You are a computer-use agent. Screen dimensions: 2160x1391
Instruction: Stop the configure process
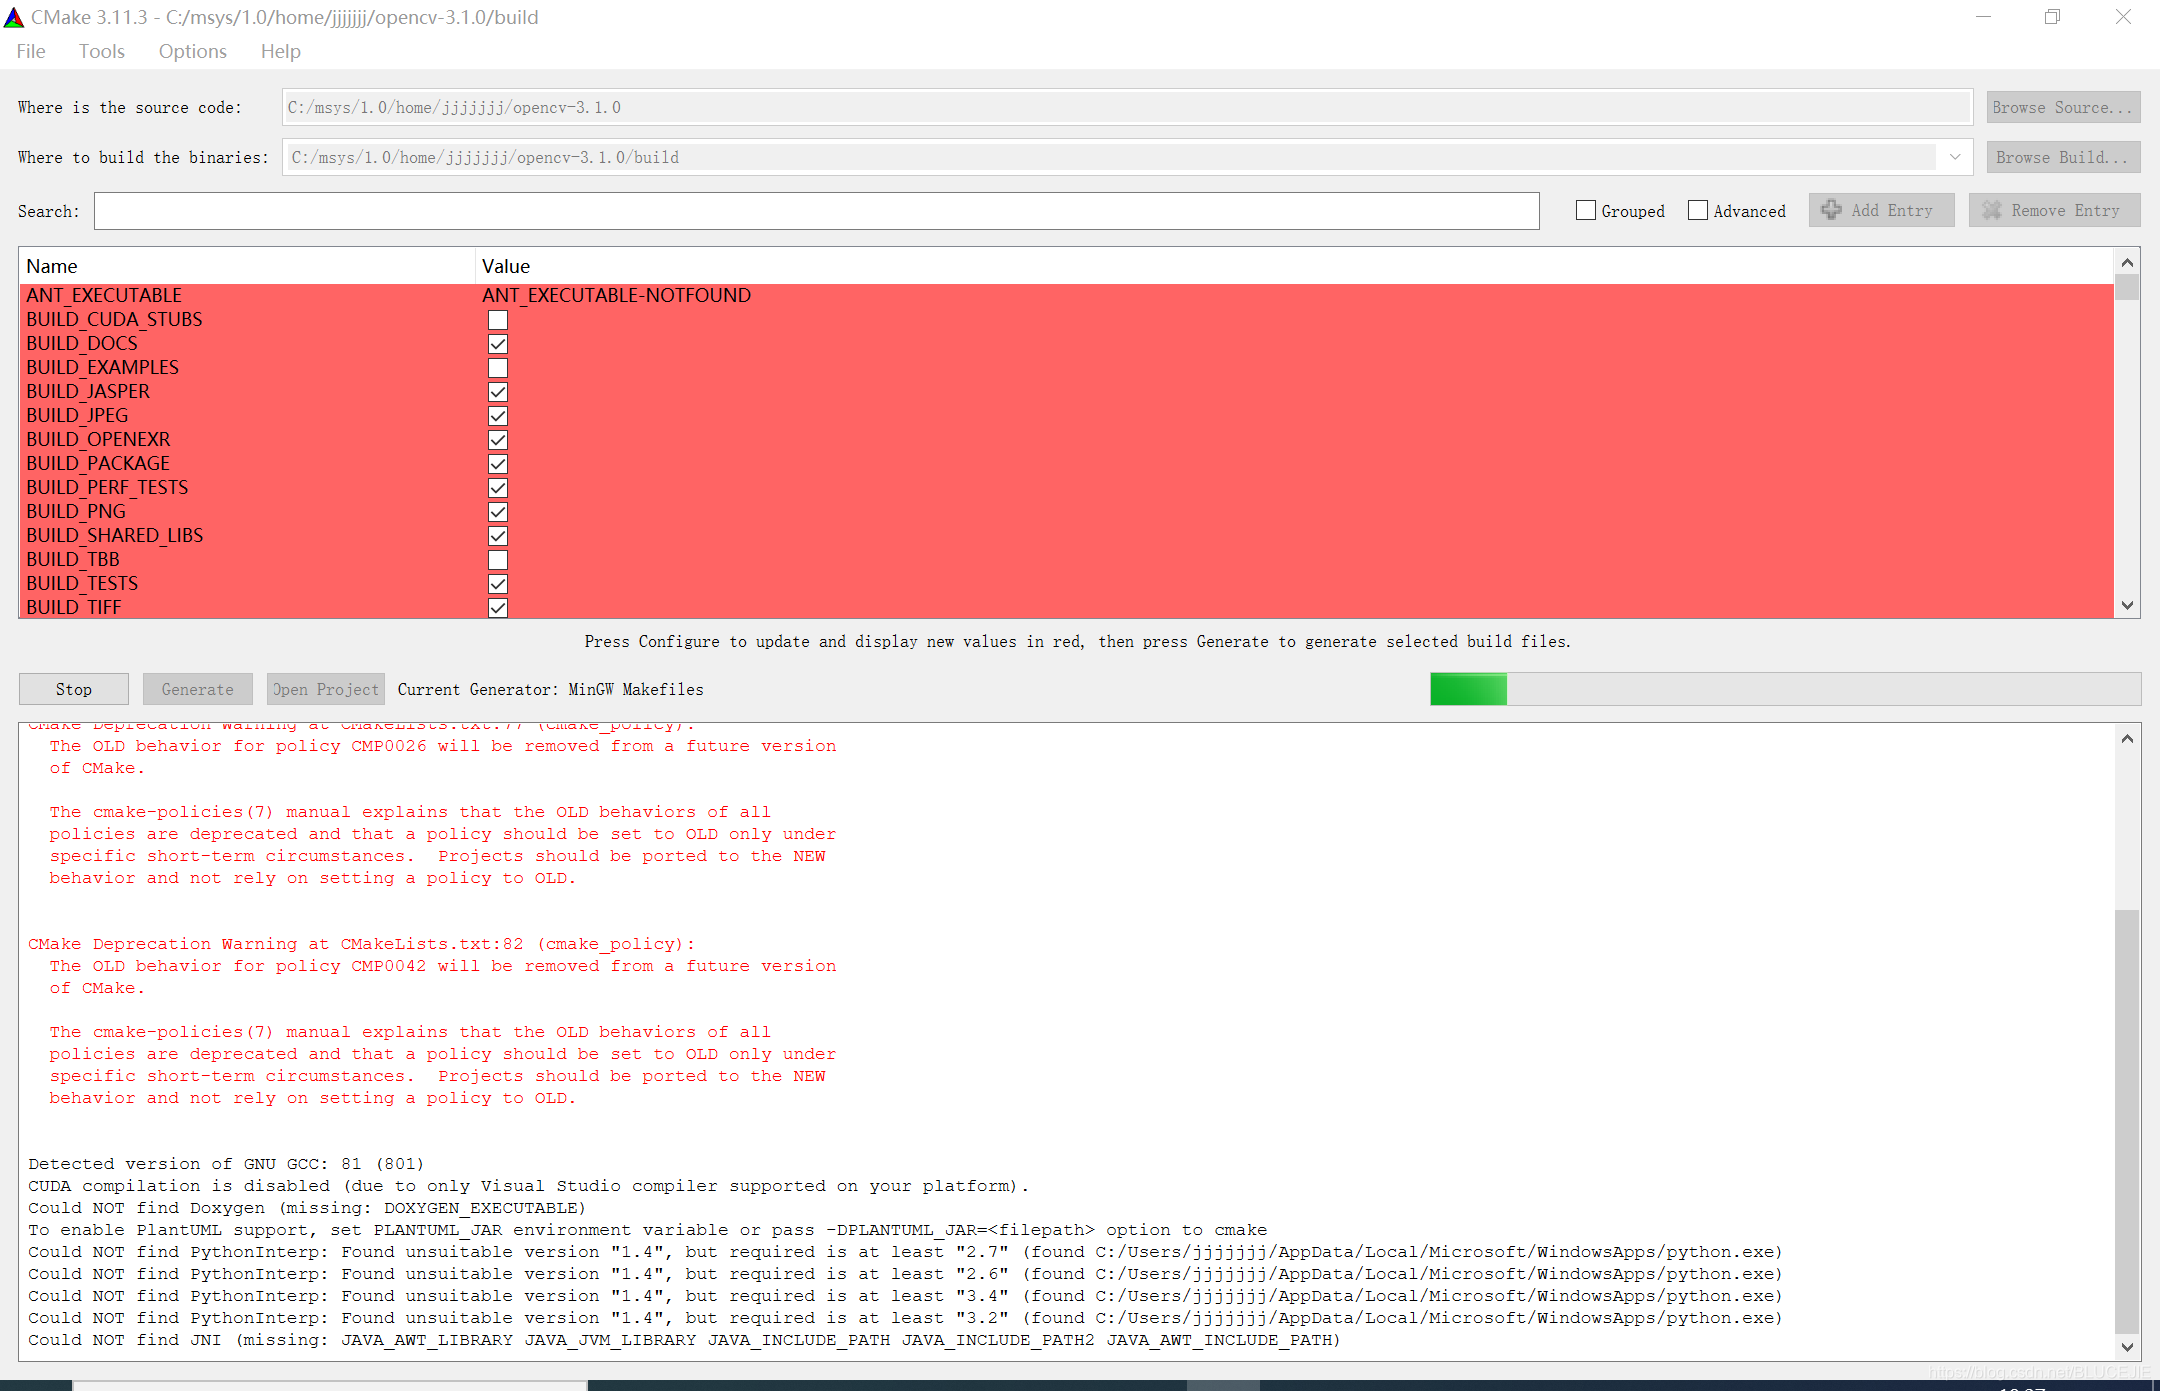click(74, 689)
